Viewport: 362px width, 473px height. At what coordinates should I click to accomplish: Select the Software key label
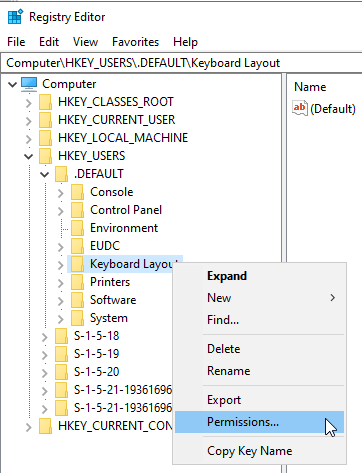click(x=113, y=300)
